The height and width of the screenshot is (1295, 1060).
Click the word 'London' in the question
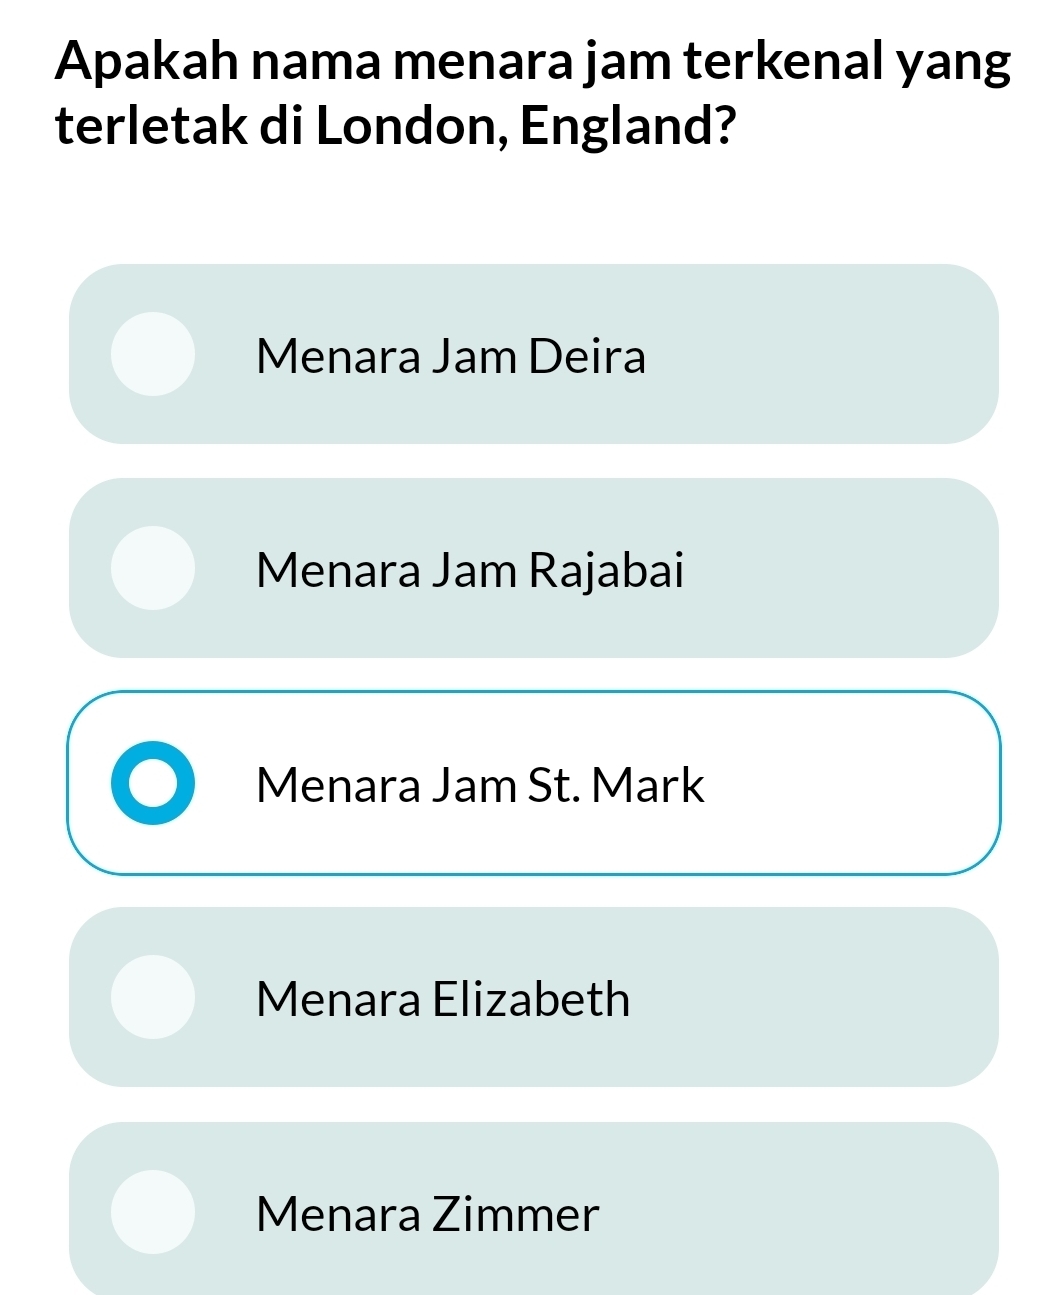(x=404, y=126)
